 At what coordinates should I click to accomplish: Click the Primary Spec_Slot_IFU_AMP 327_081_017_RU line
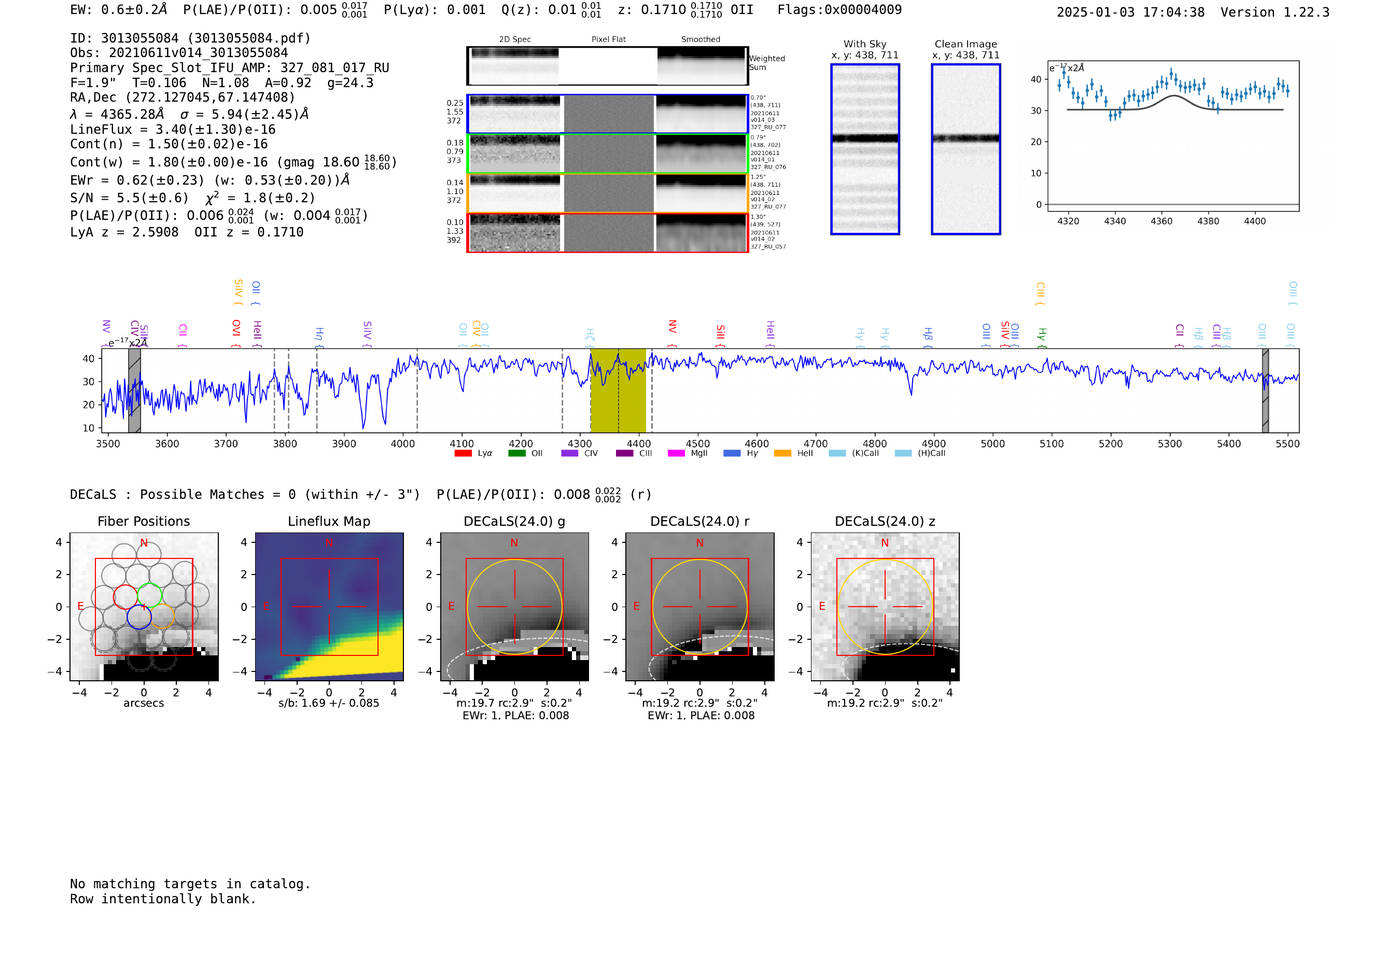230,68
